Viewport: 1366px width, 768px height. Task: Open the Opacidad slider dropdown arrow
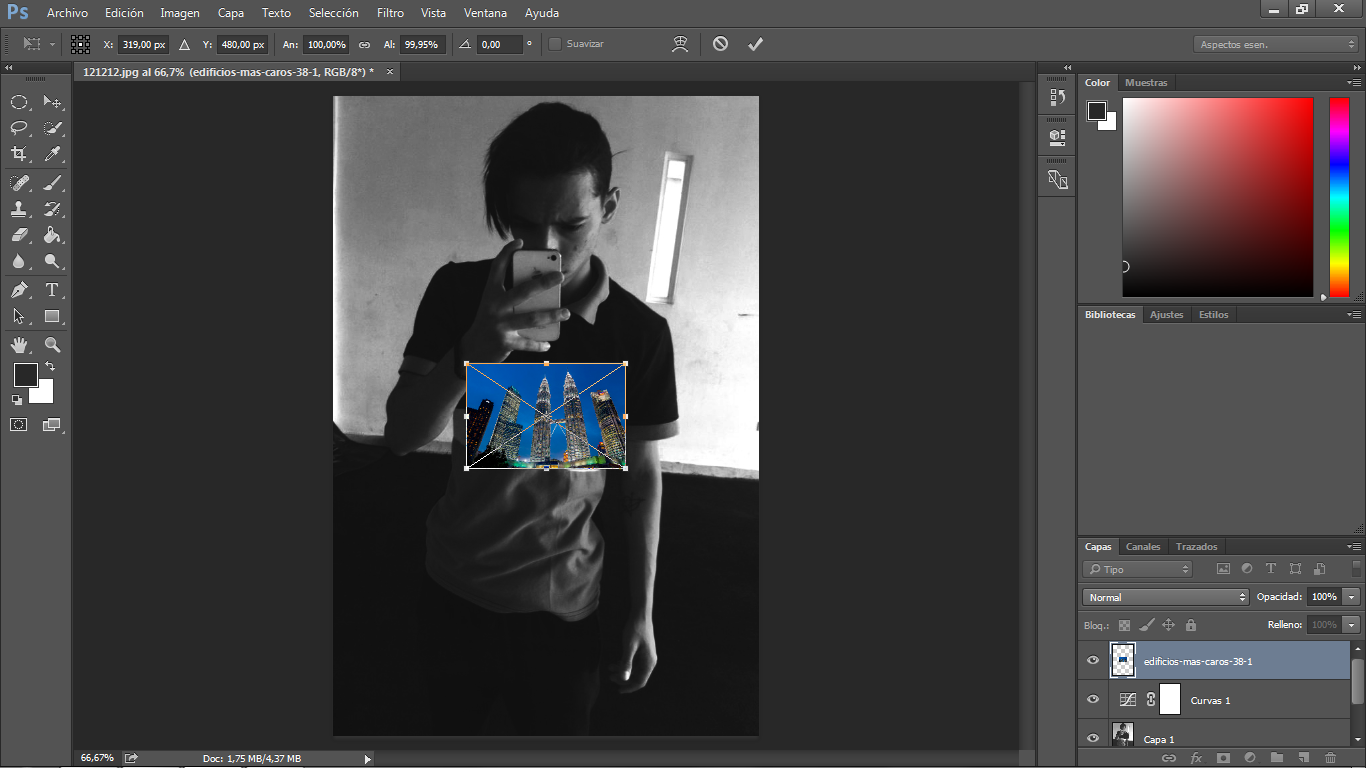point(1352,597)
